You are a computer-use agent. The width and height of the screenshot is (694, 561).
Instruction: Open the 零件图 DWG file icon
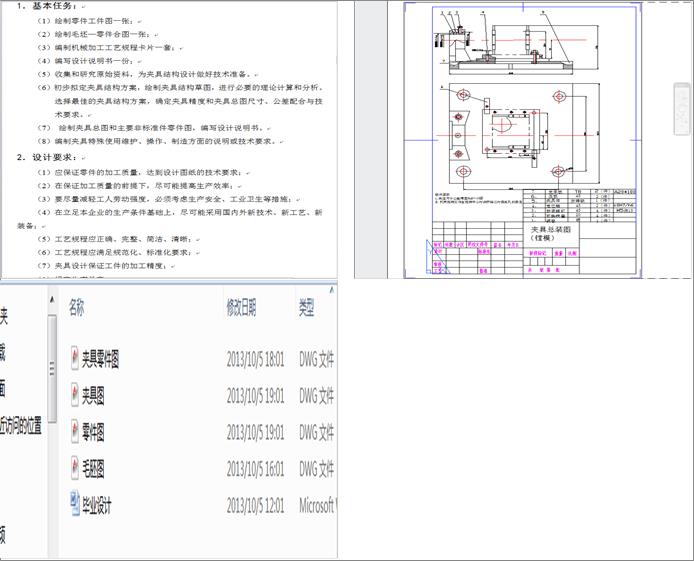coord(75,431)
